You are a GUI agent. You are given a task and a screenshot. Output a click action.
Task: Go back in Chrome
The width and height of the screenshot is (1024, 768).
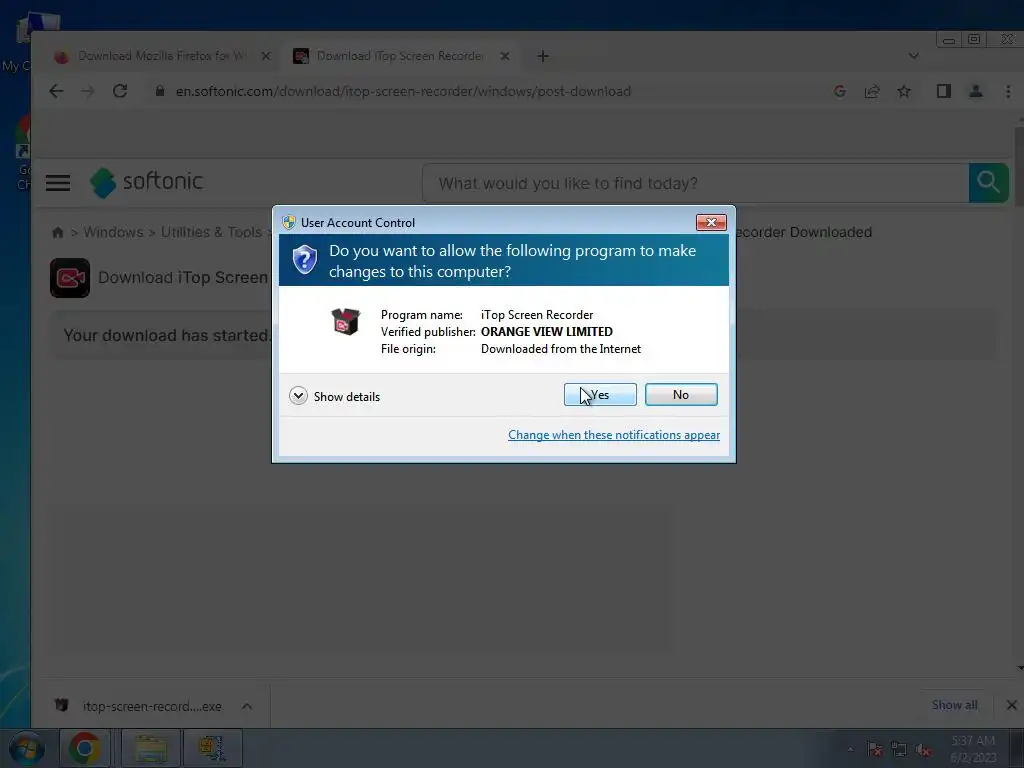click(56, 91)
